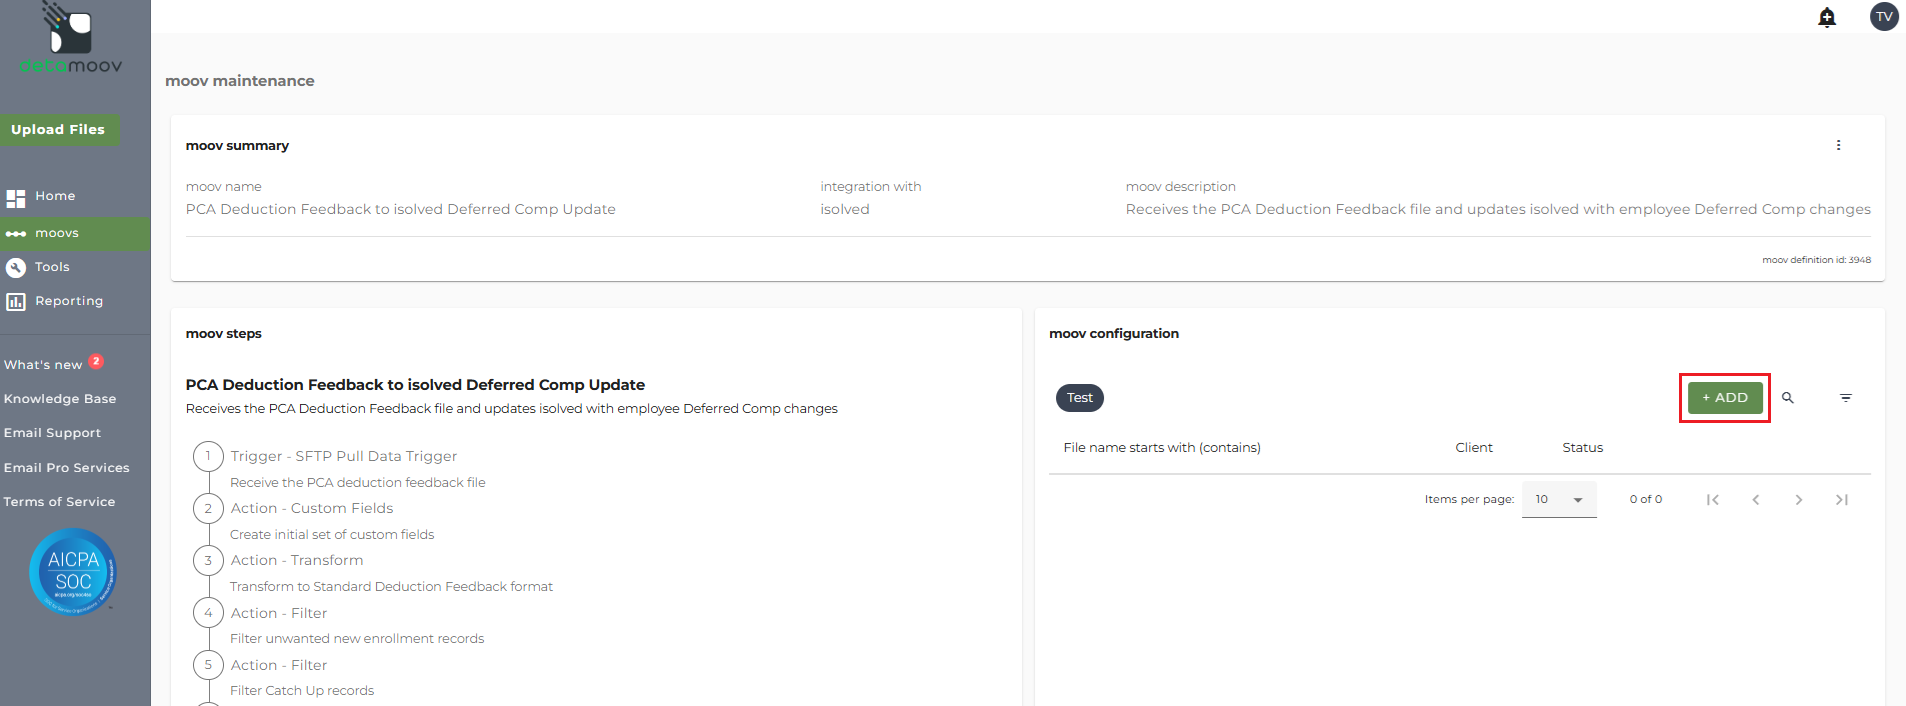Image resolution: width=1906 pixels, height=706 pixels.
Task: Go to next page of configurations
Action: pos(1799,500)
